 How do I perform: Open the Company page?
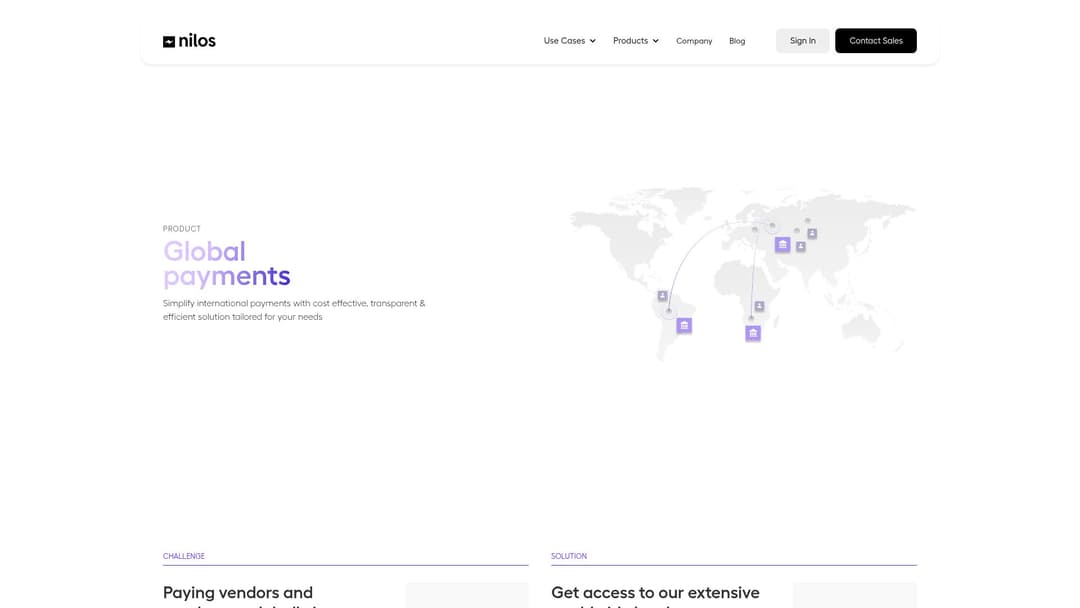click(x=694, y=41)
